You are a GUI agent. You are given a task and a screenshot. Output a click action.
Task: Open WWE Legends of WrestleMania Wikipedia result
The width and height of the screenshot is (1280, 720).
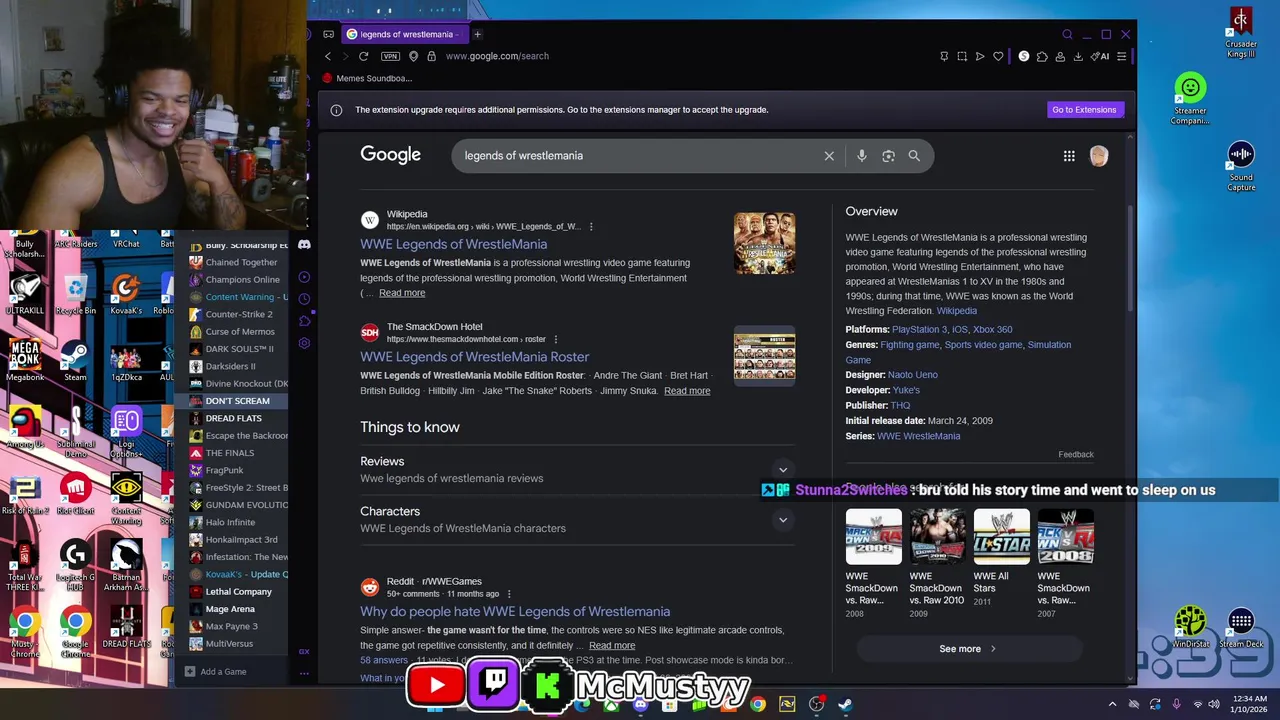coord(453,244)
